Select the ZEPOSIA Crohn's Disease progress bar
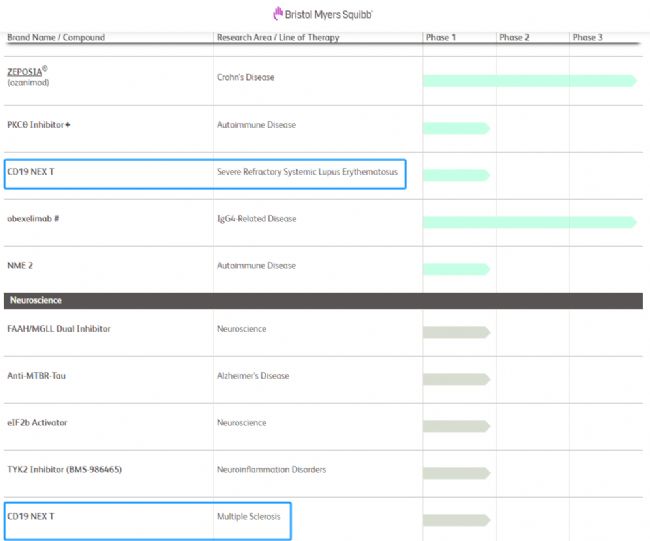 pos(529,81)
